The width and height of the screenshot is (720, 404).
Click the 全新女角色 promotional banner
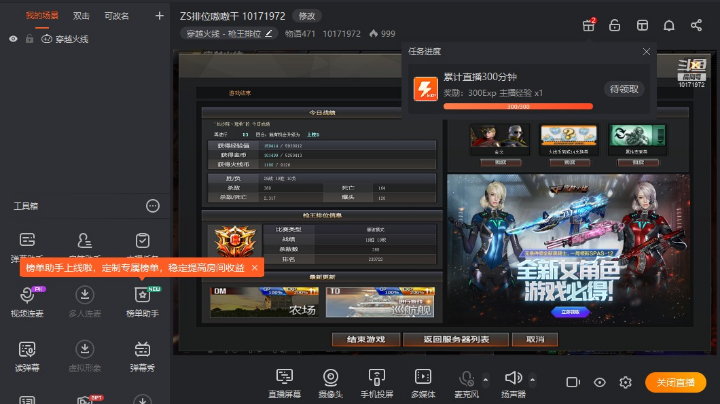click(568, 250)
